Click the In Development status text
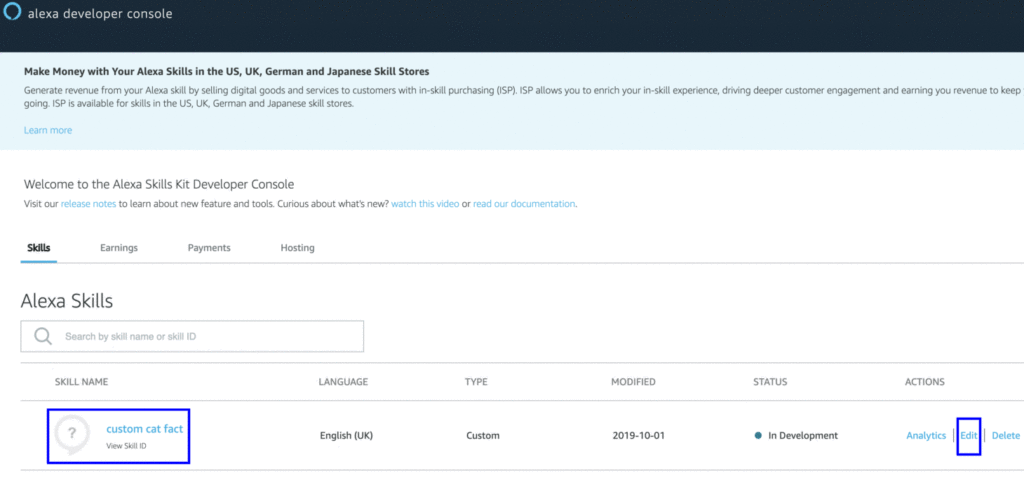 (x=803, y=436)
